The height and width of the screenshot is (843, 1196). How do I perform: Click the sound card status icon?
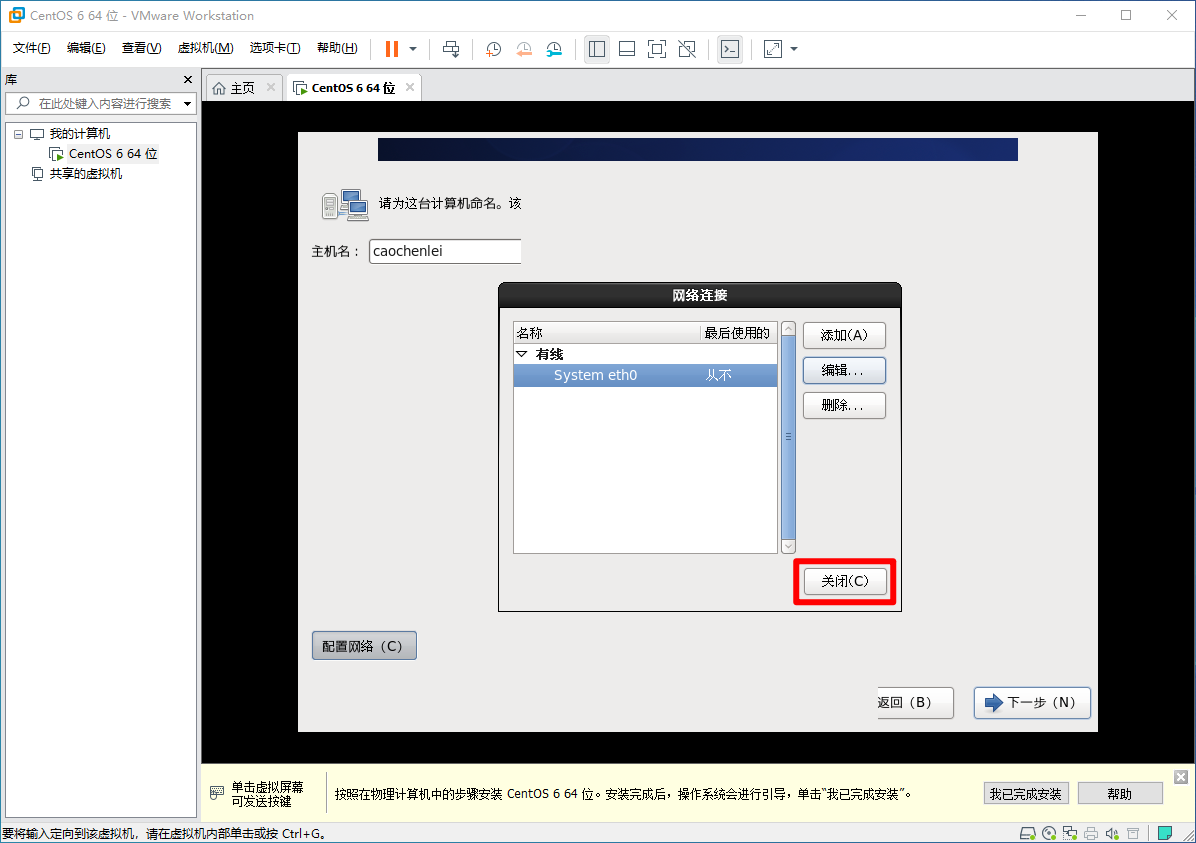(x=1112, y=833)
